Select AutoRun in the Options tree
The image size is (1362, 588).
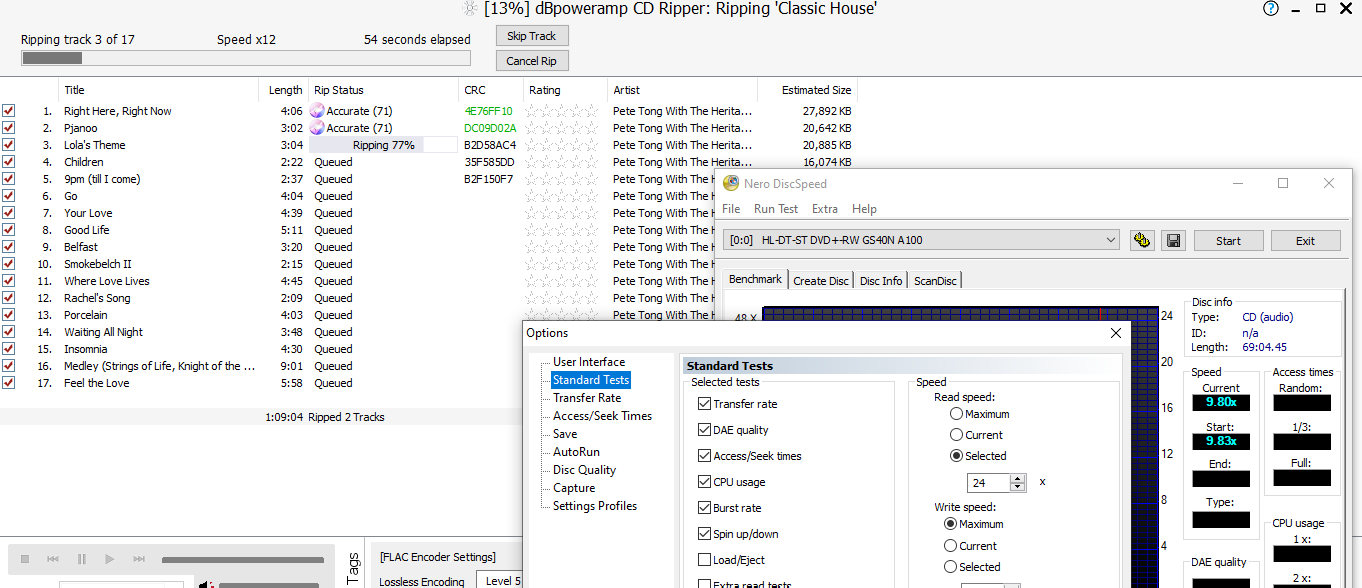(x=577, y=452)
